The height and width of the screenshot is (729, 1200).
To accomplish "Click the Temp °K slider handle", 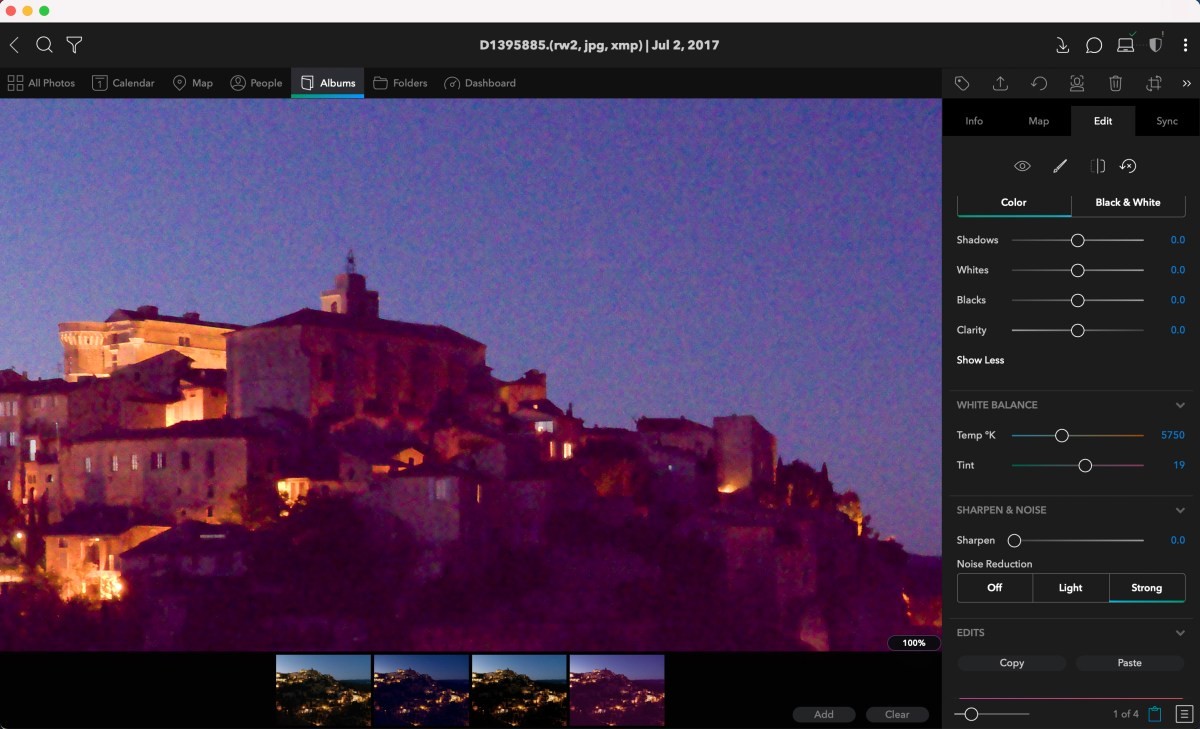I will 1062,435.
